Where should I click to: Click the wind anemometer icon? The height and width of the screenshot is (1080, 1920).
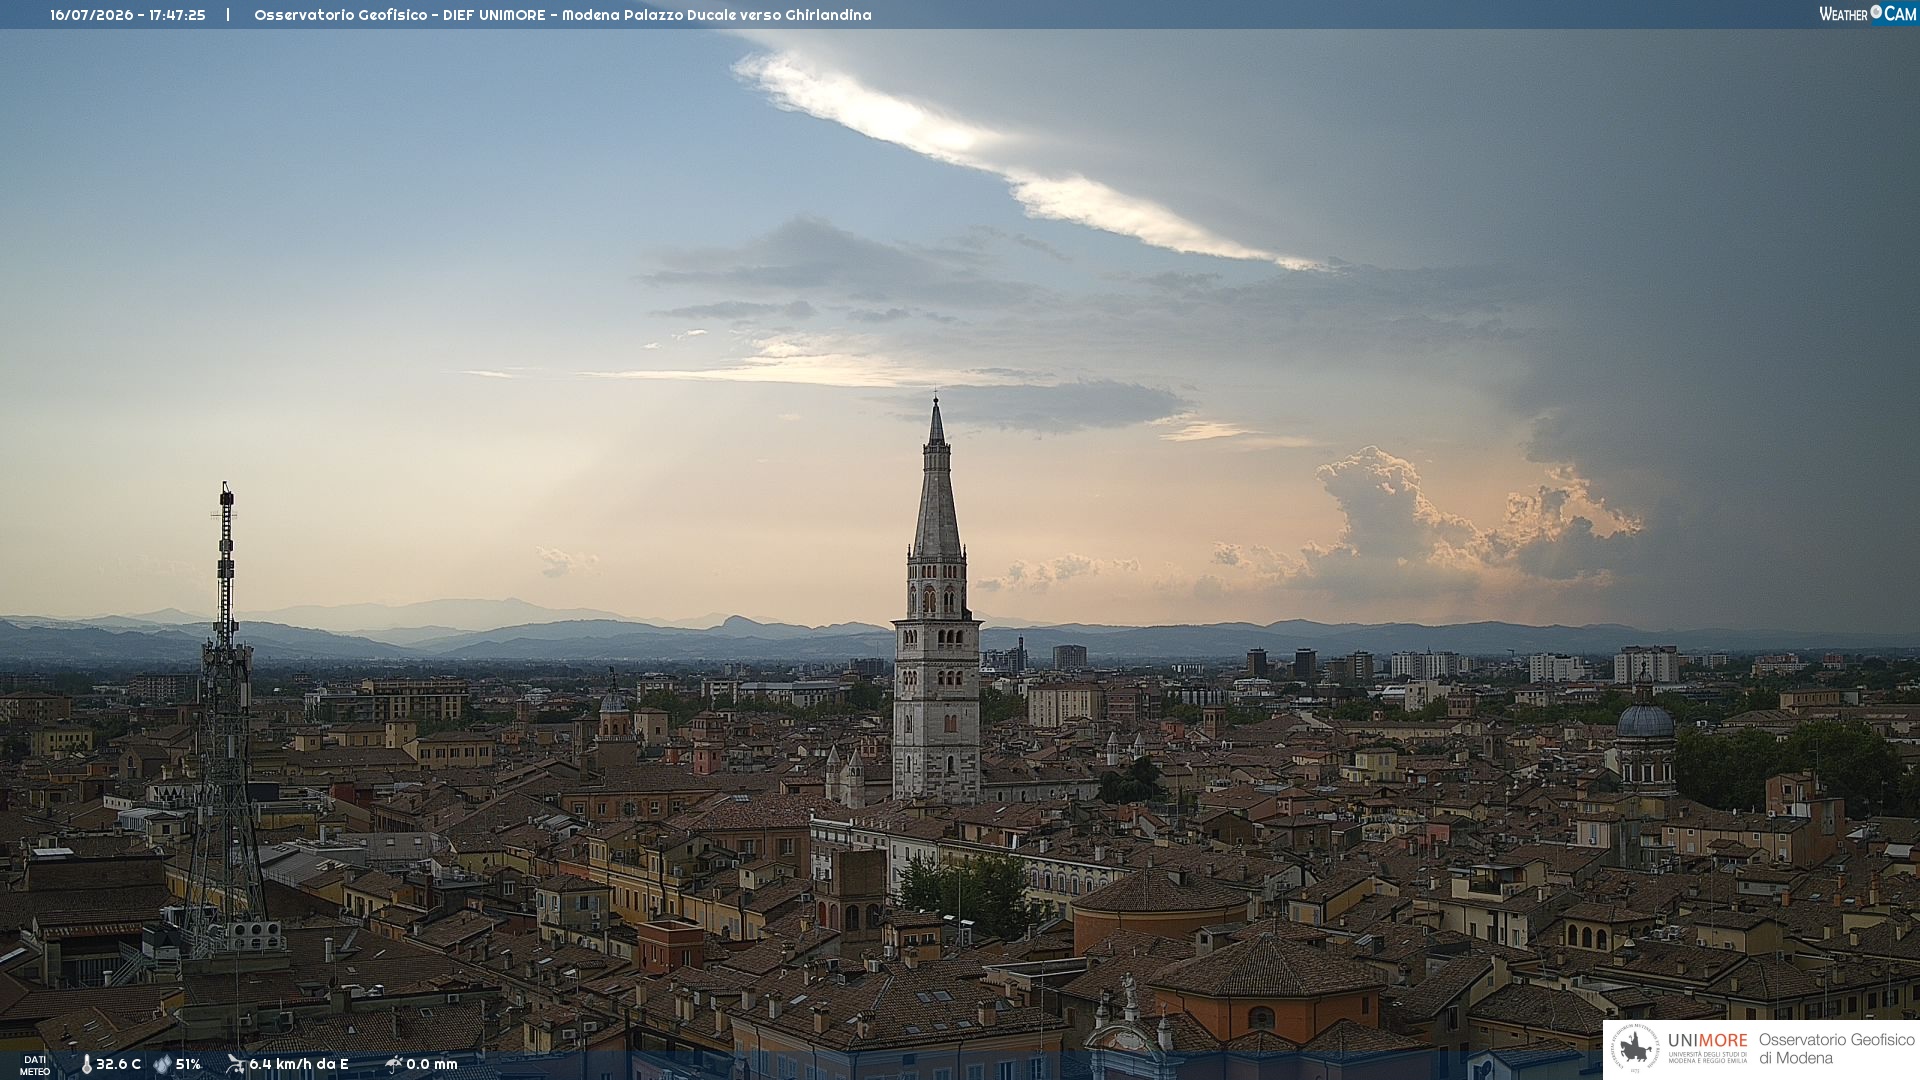[x=235, y=1064]
